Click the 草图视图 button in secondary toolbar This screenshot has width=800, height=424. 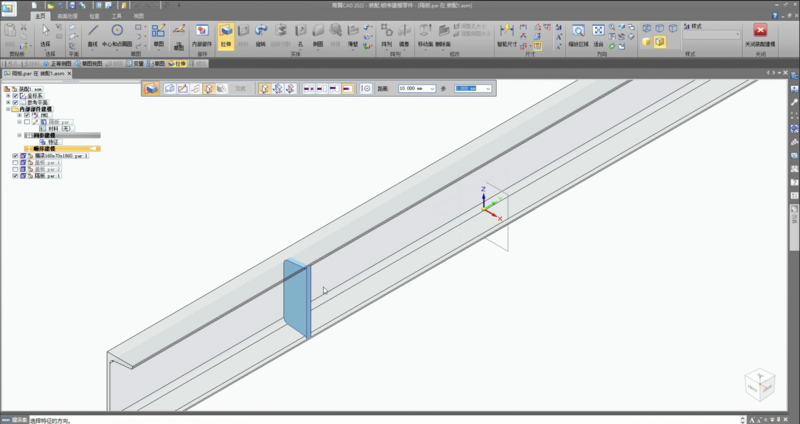coord(89,63)
